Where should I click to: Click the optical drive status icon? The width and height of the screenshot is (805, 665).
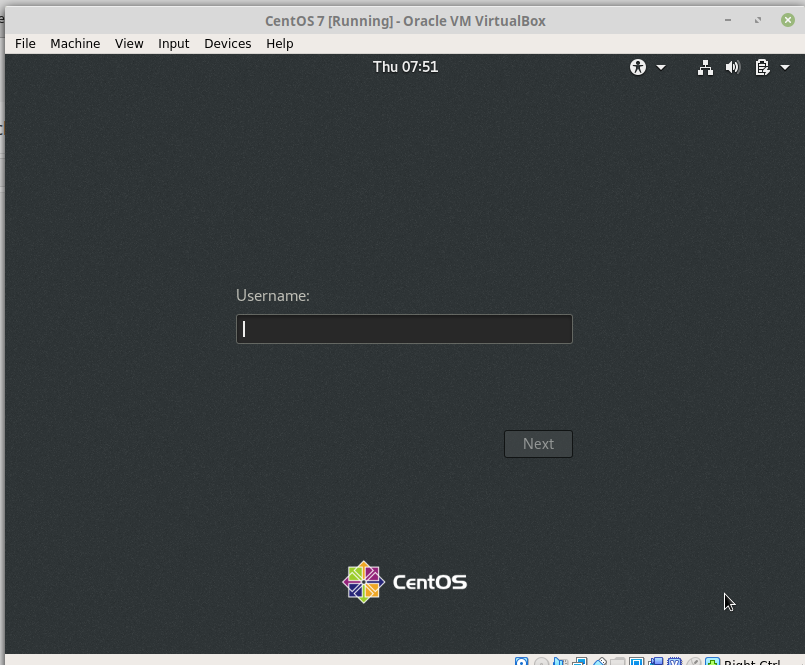click(x=541, y=661)
